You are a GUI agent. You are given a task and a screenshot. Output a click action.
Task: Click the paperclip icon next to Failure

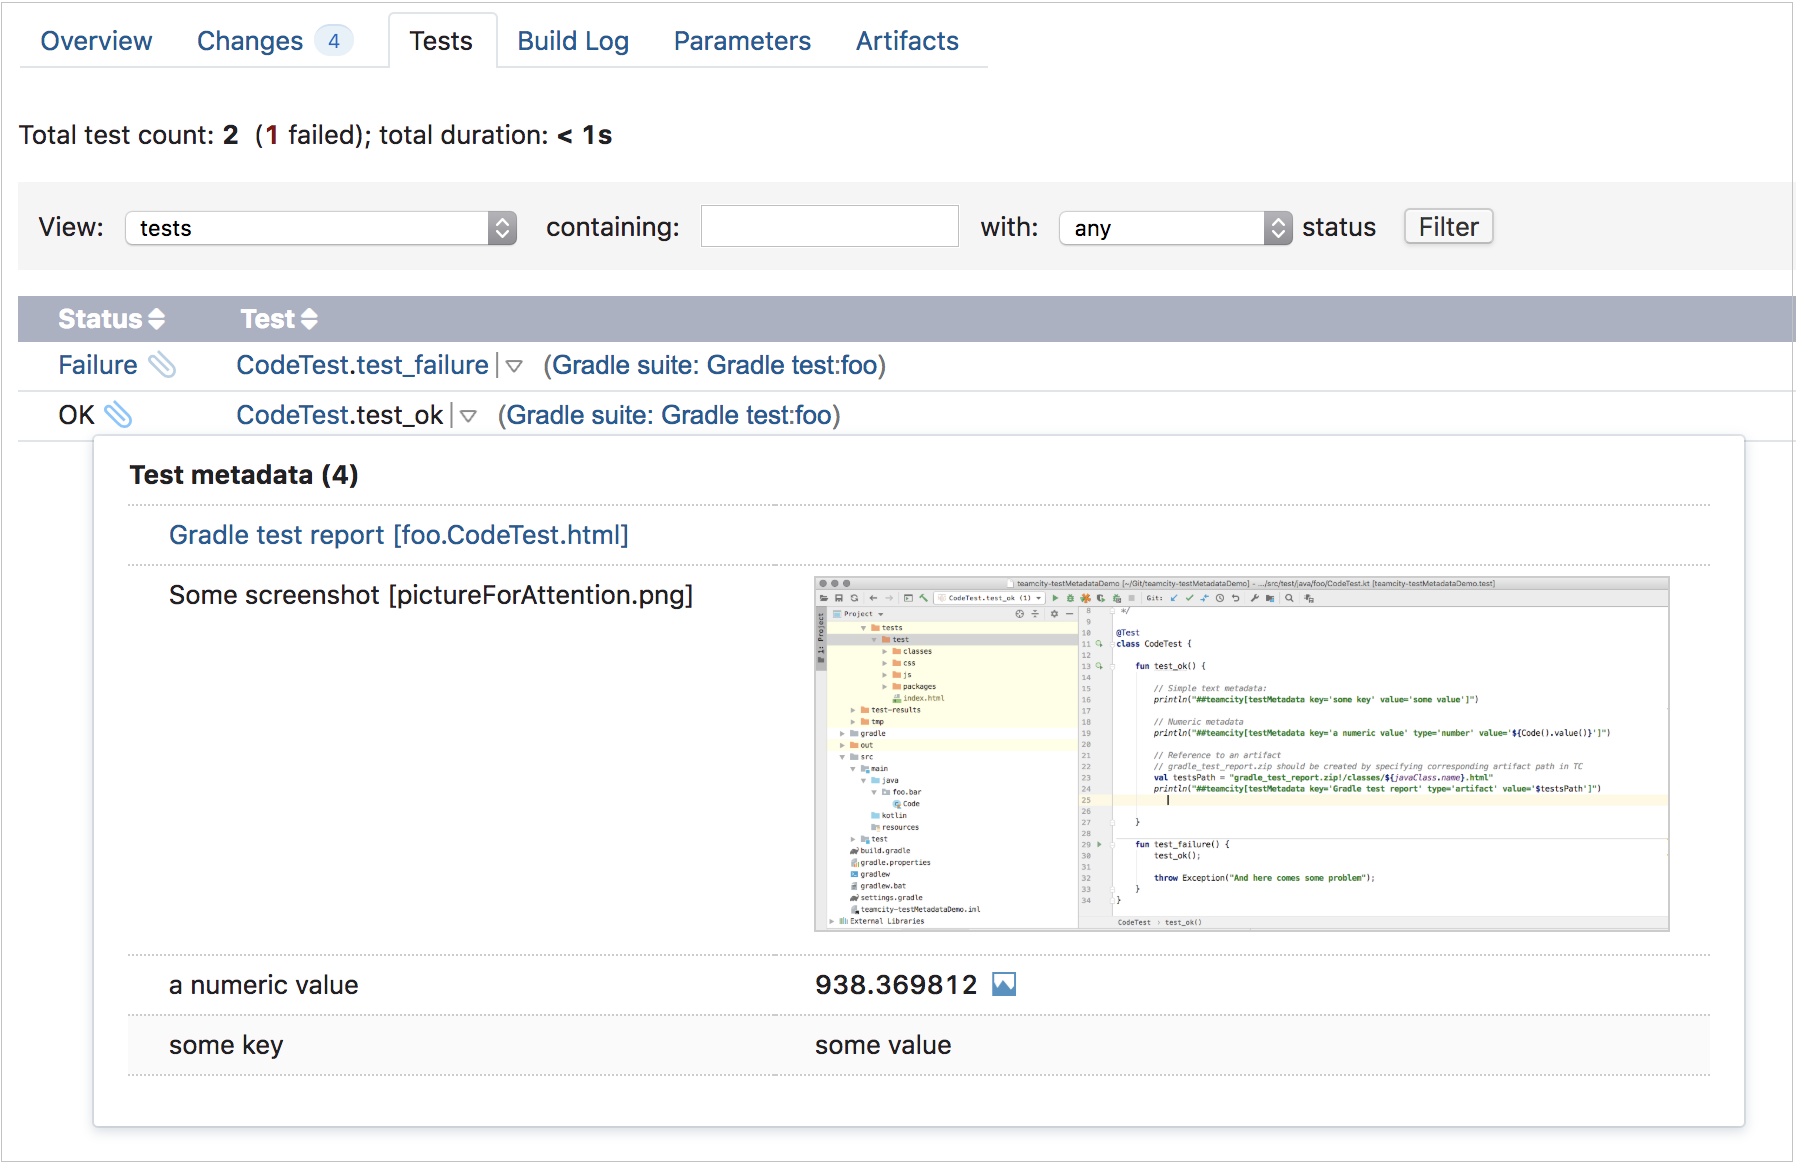click(162, 366)
